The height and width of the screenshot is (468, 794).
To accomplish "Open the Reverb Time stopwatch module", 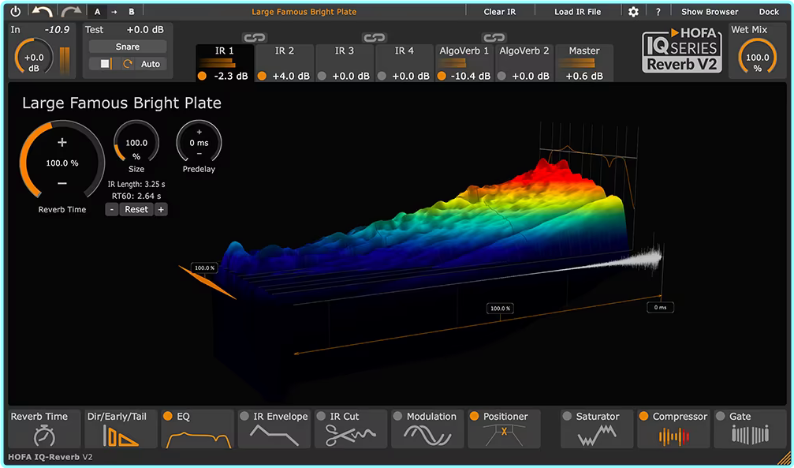I will (45, 430).
